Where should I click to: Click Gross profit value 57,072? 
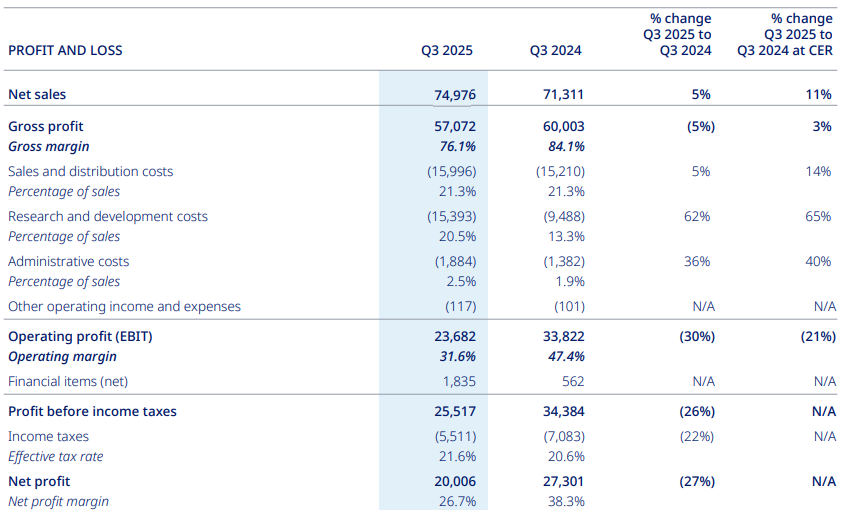pos(455,126)
